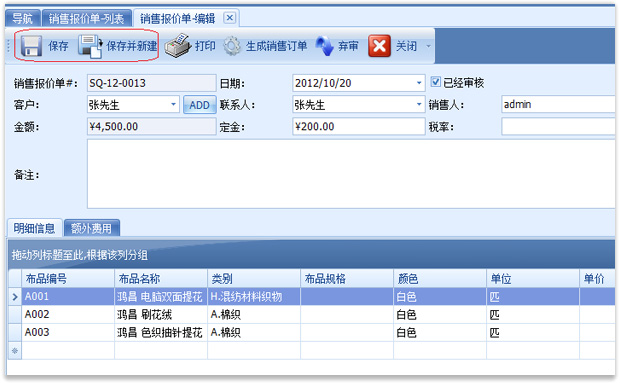The image size is (620, 383).
Task: Click inside the 备注 text area
Action: tap(351, 174)
